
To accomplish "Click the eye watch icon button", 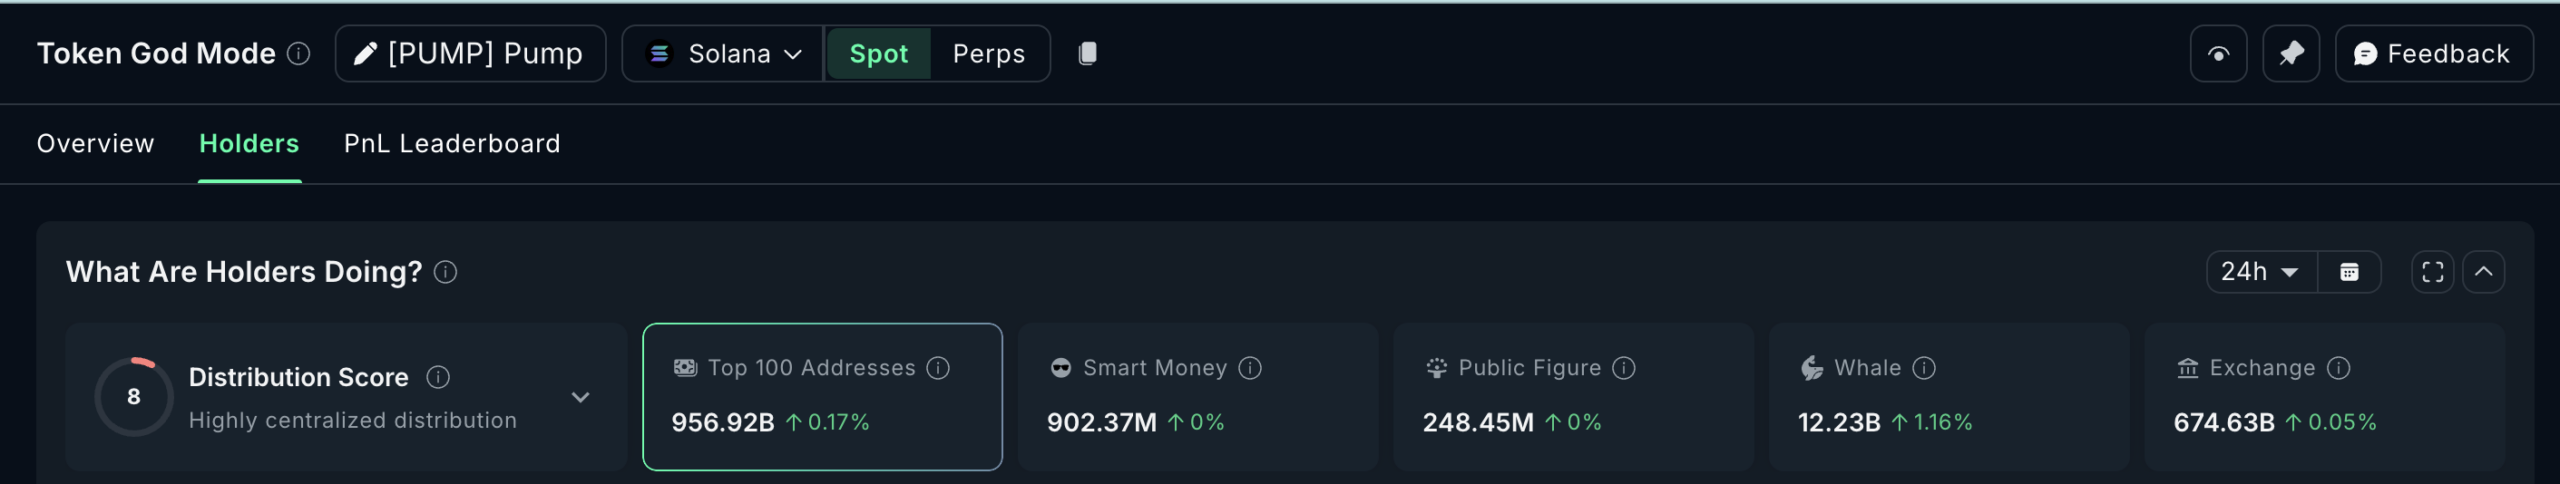I will click(x=2218, y=53).
